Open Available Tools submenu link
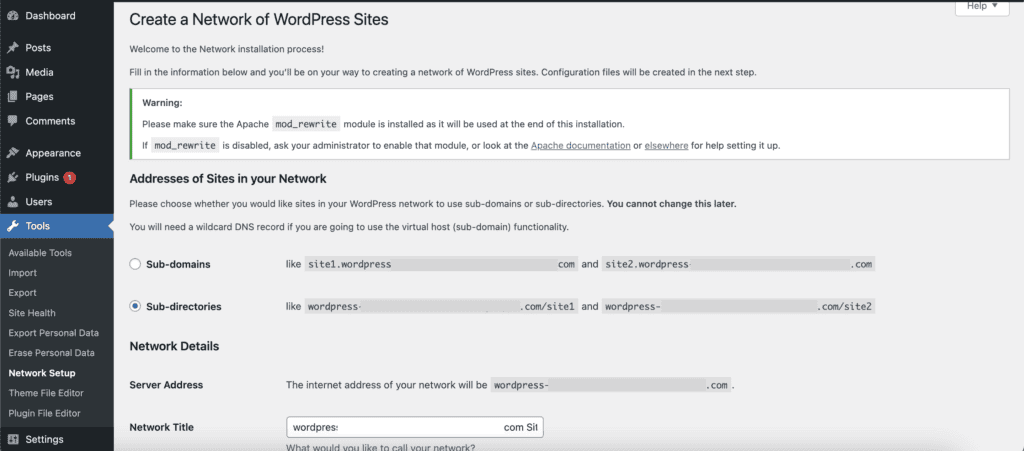Image resolution: width=1024 pixels, height=451 pixels. coord(40,253)
